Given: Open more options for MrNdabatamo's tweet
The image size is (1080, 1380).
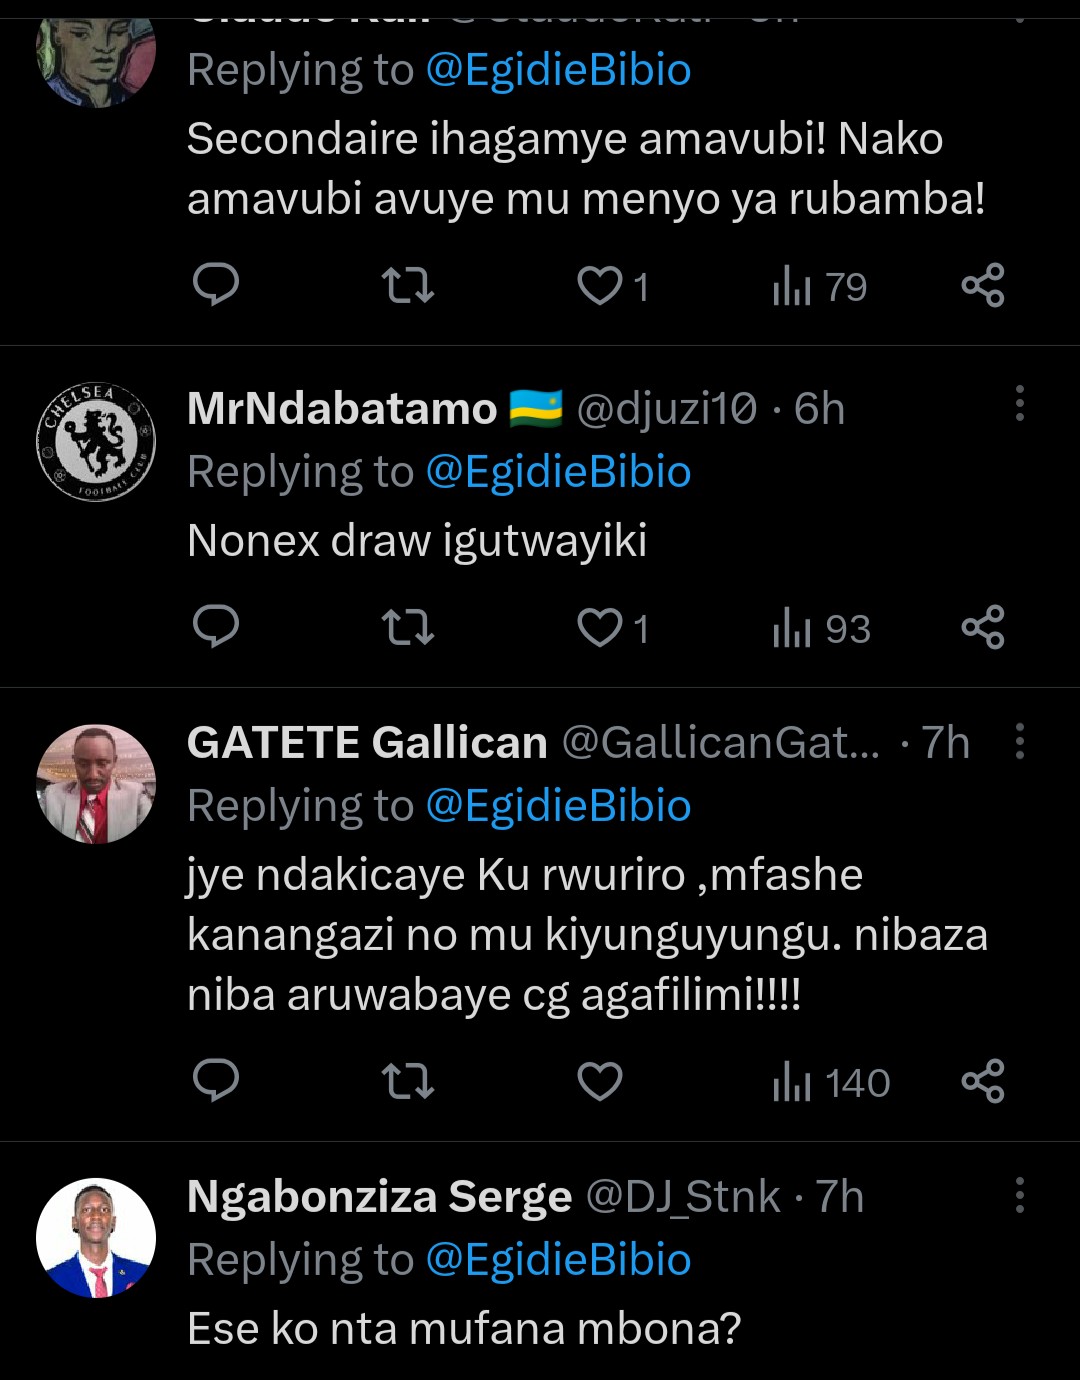Looking at the screenshot, I should (1019, 404).
